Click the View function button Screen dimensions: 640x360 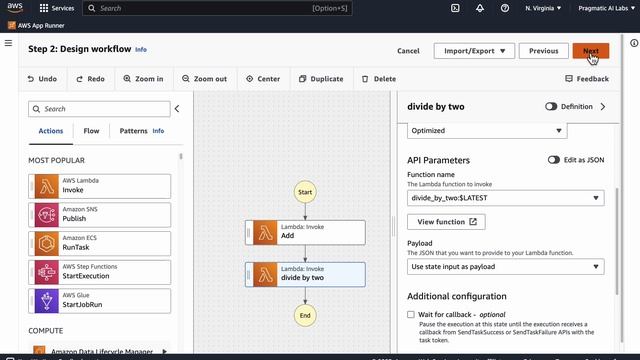coord(446,222)
